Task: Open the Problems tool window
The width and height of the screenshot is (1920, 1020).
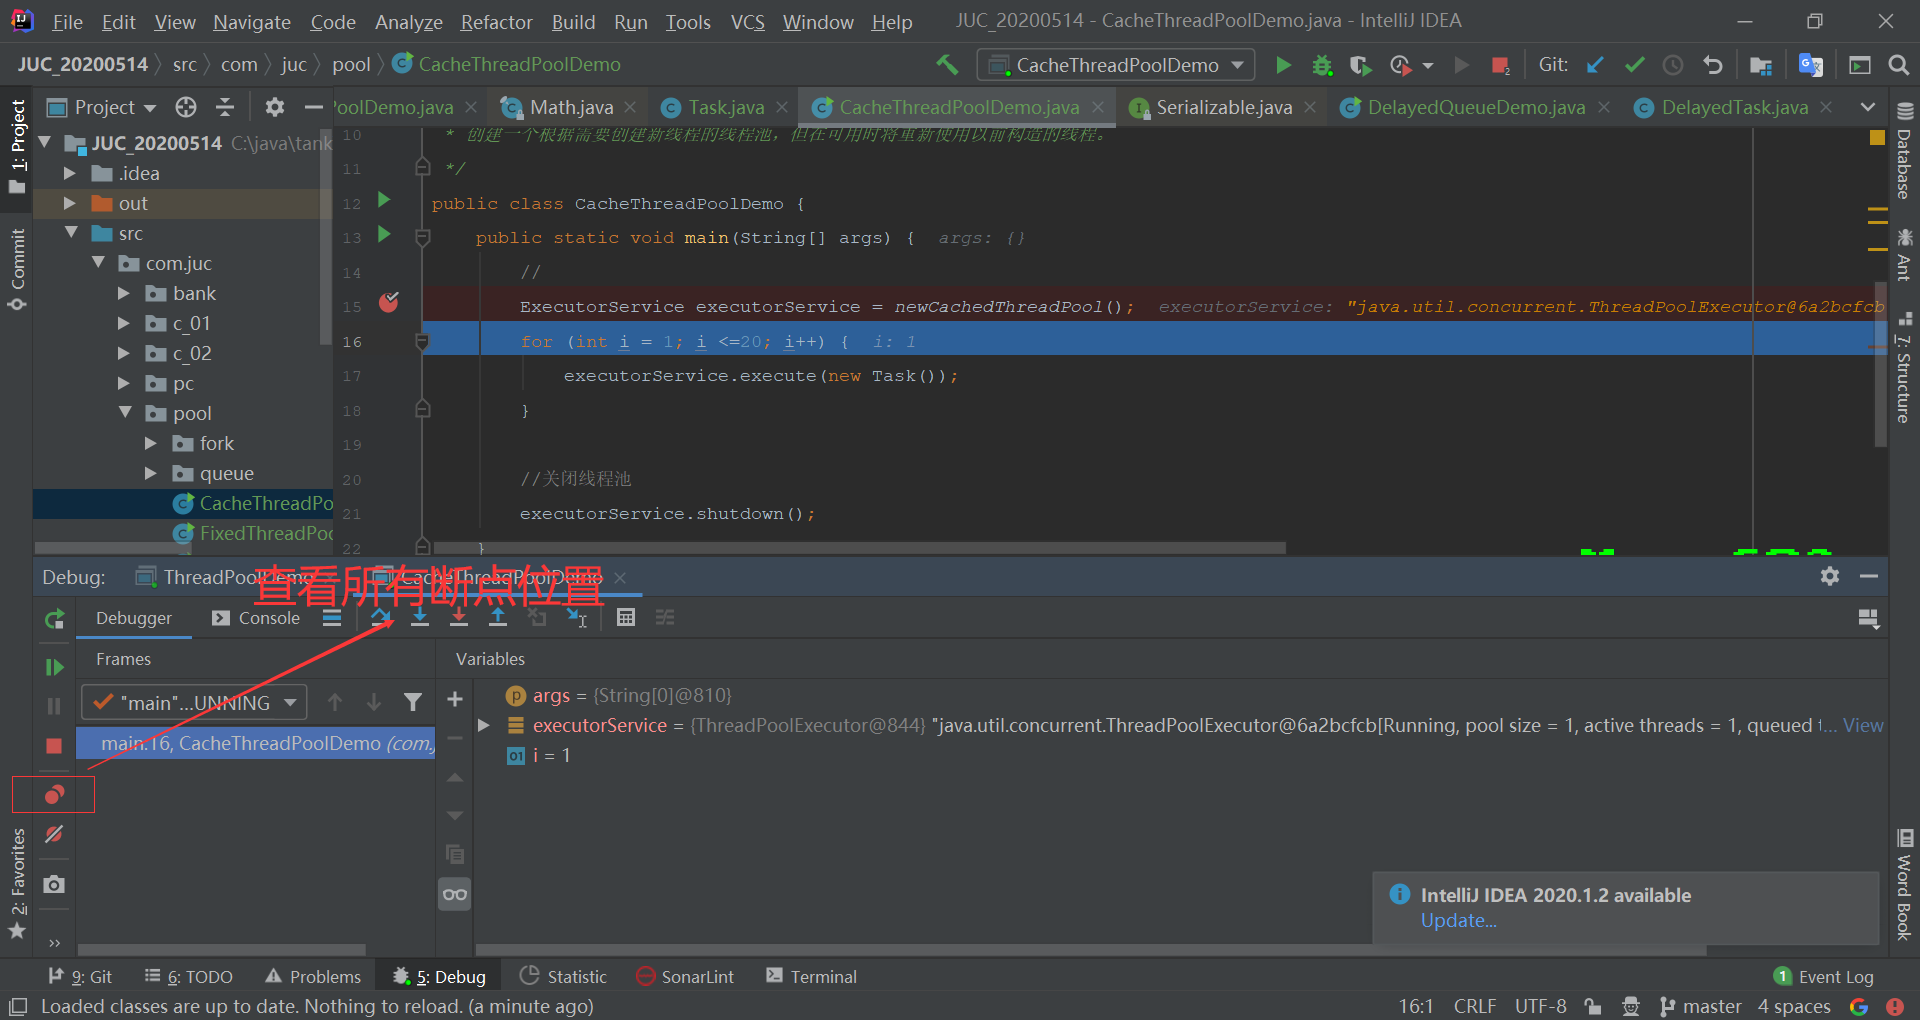Action: tap(314, 977)
